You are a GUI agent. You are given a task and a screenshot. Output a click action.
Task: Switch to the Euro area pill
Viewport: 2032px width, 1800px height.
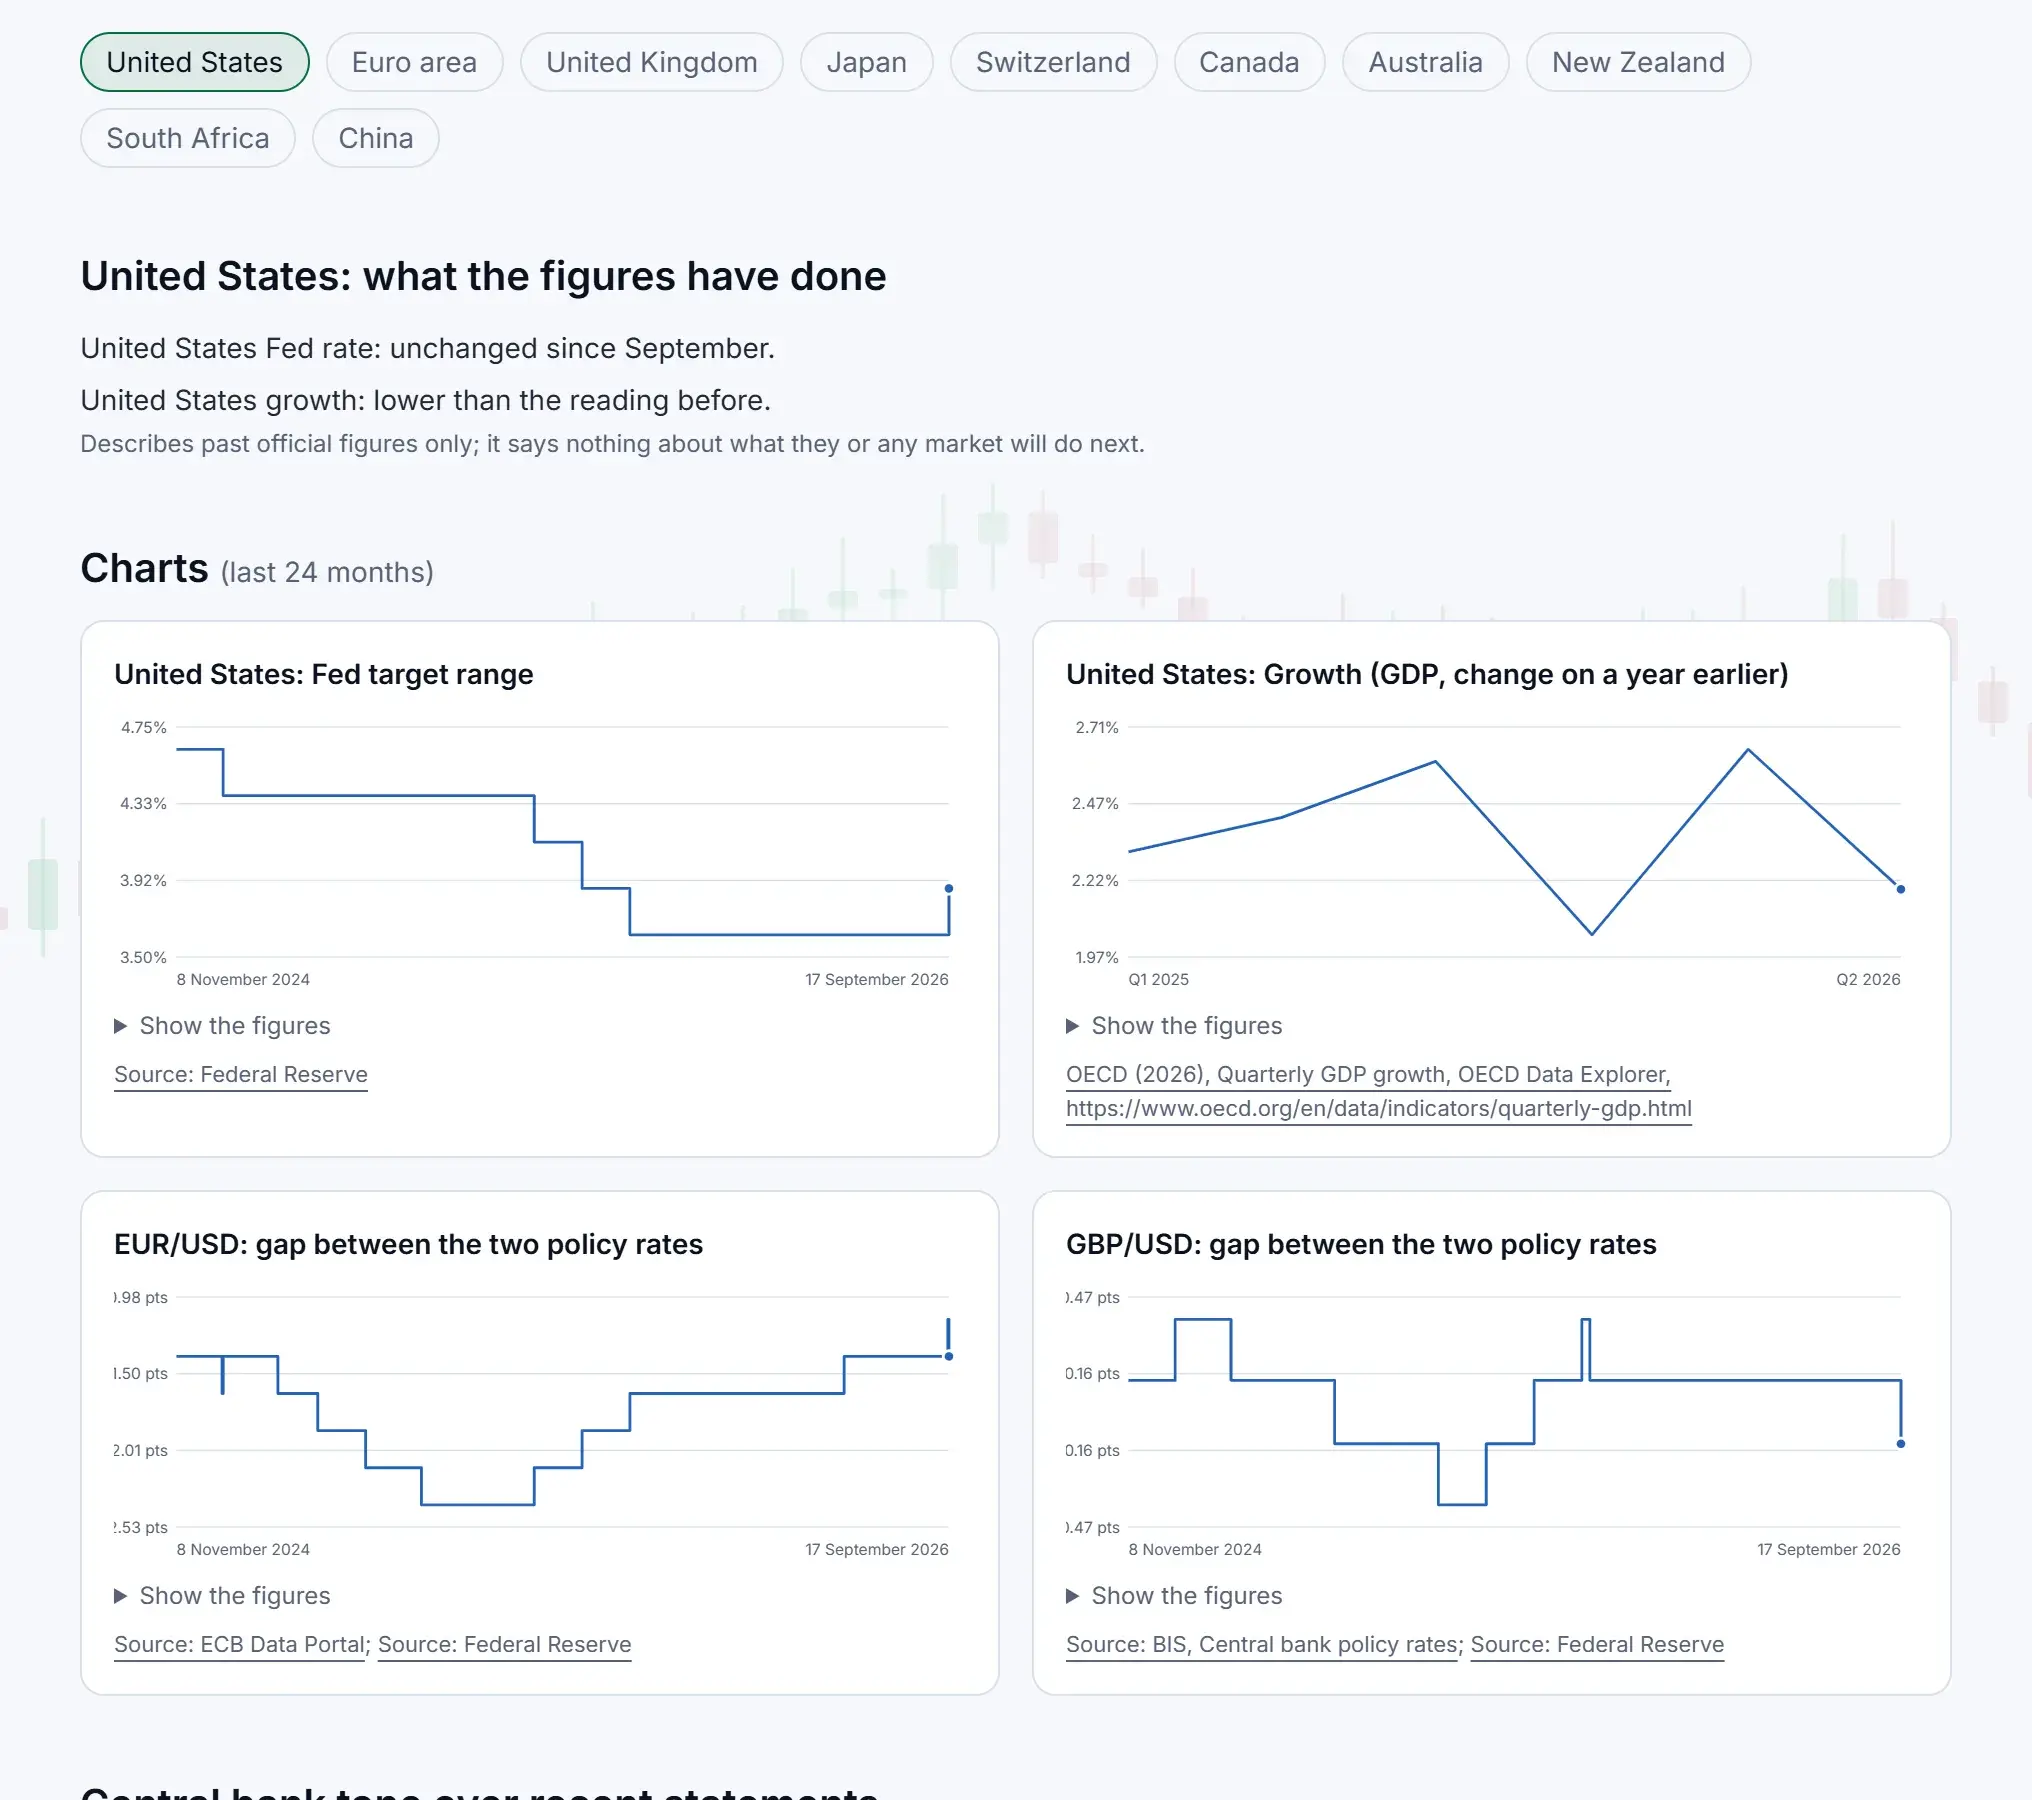pos(414,62)
